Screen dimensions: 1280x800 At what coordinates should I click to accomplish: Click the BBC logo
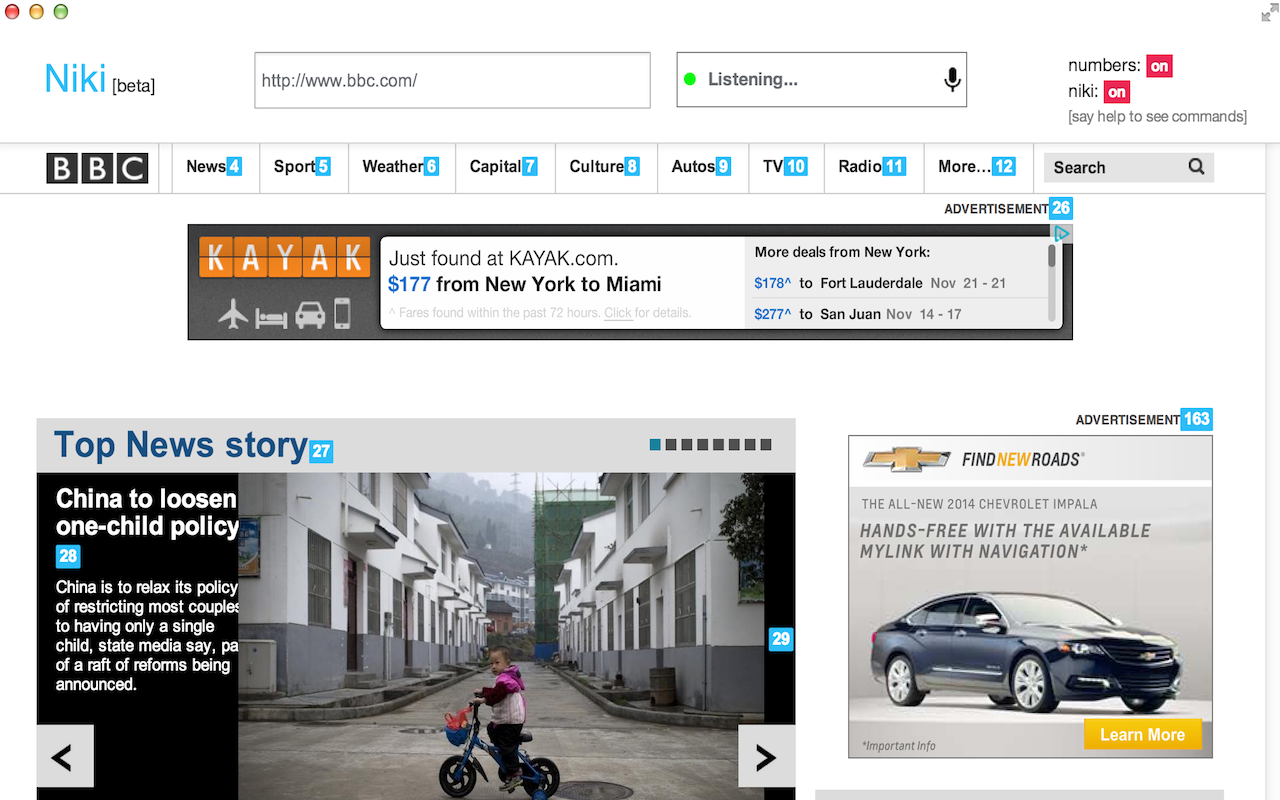tap(97, 168)
